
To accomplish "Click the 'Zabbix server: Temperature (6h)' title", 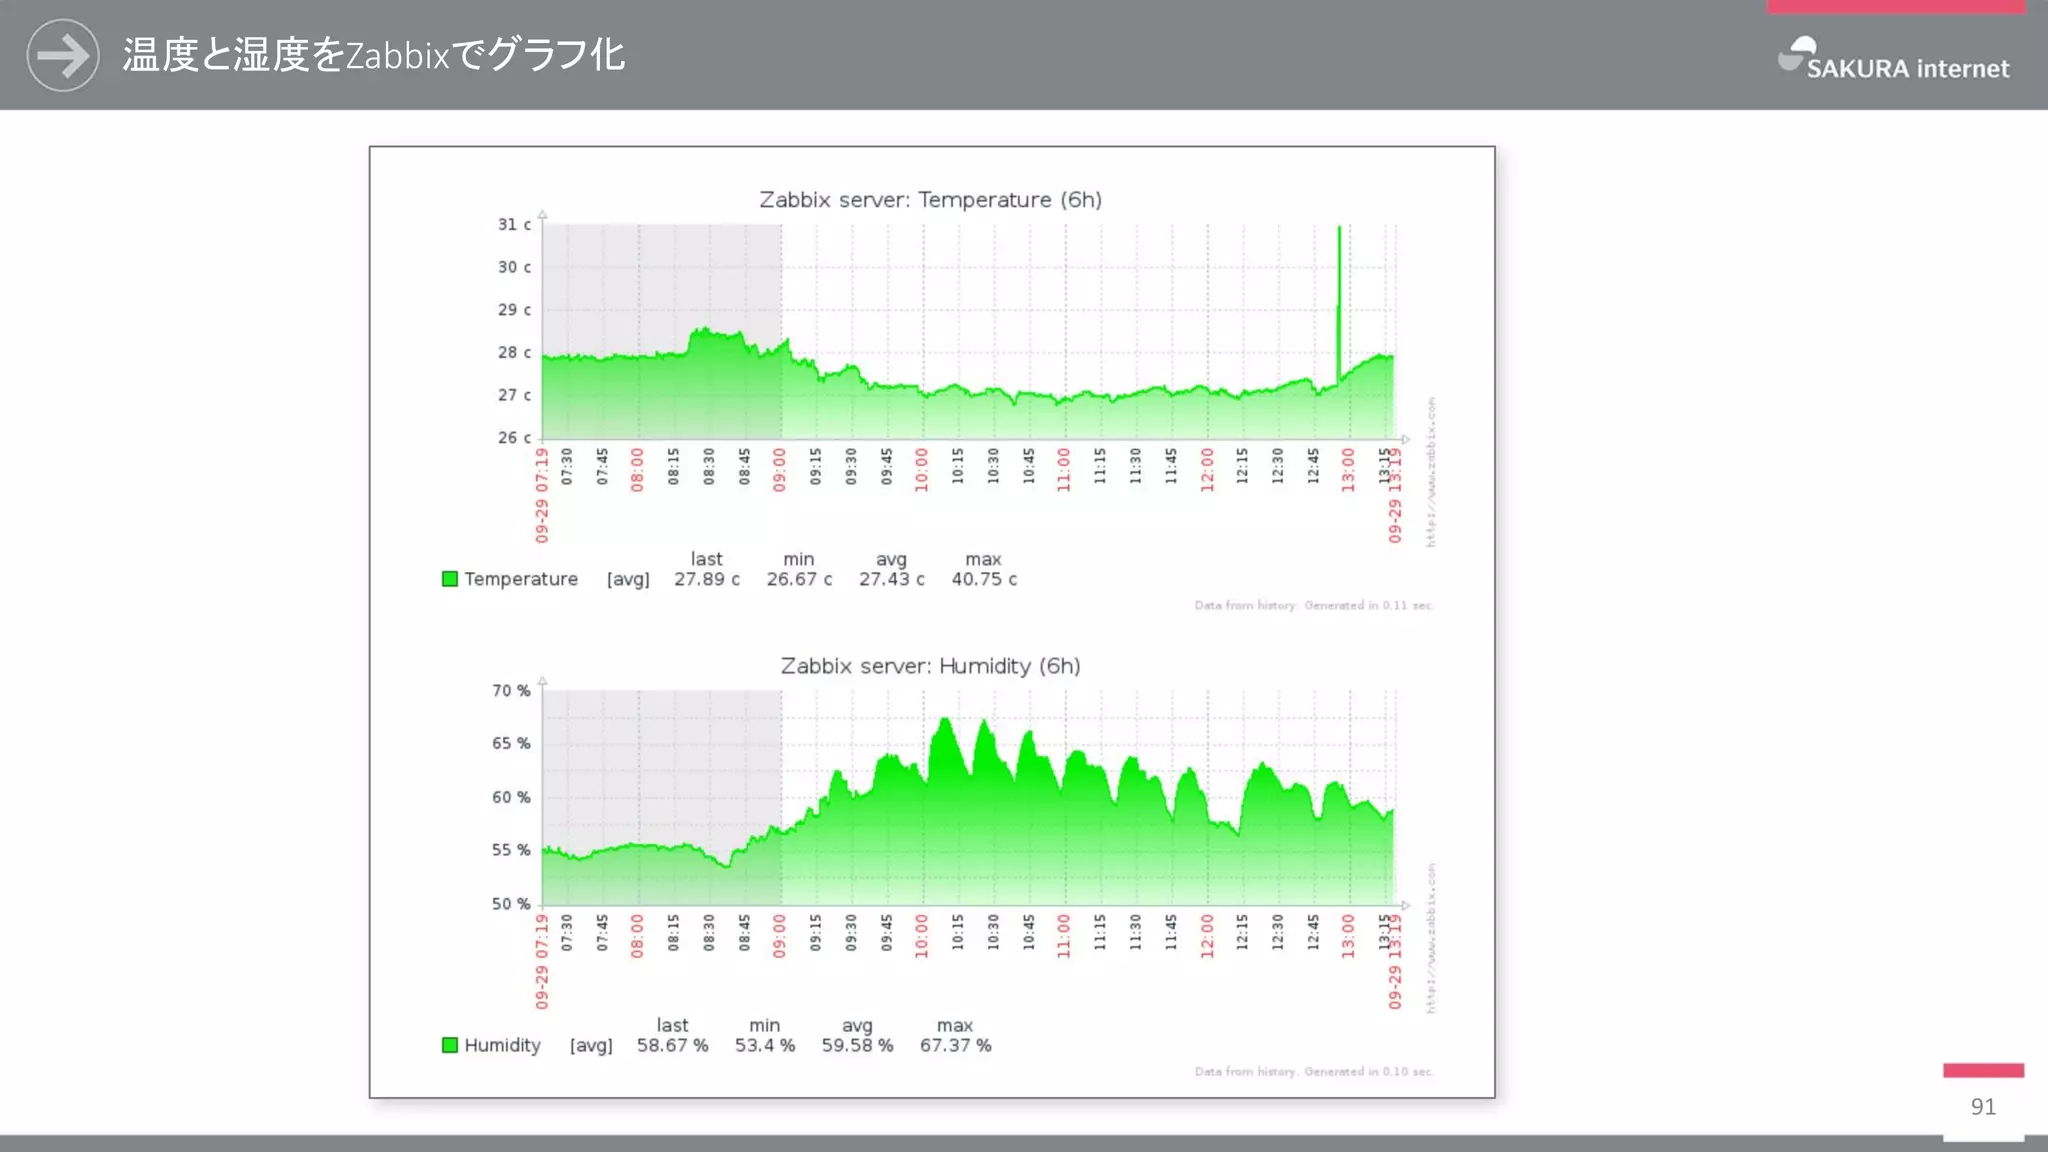I will pos(930,200).
